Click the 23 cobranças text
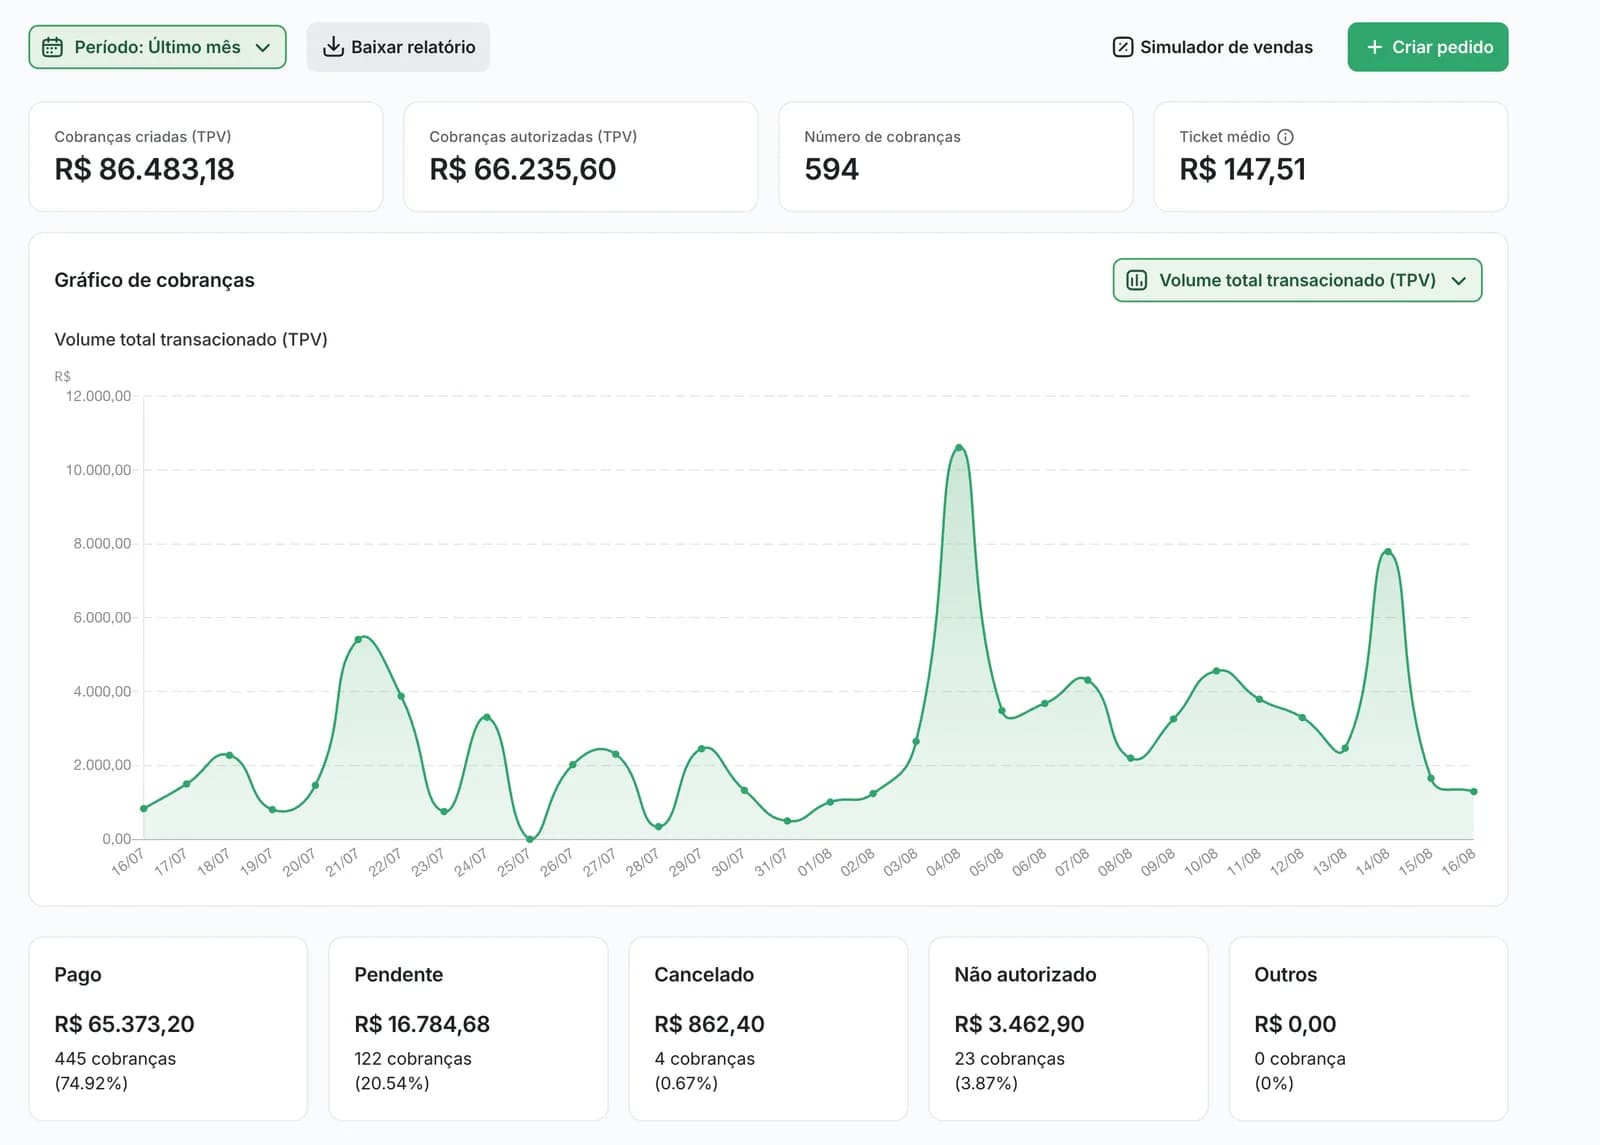The image size is (1600, 1145). 1009,1058
